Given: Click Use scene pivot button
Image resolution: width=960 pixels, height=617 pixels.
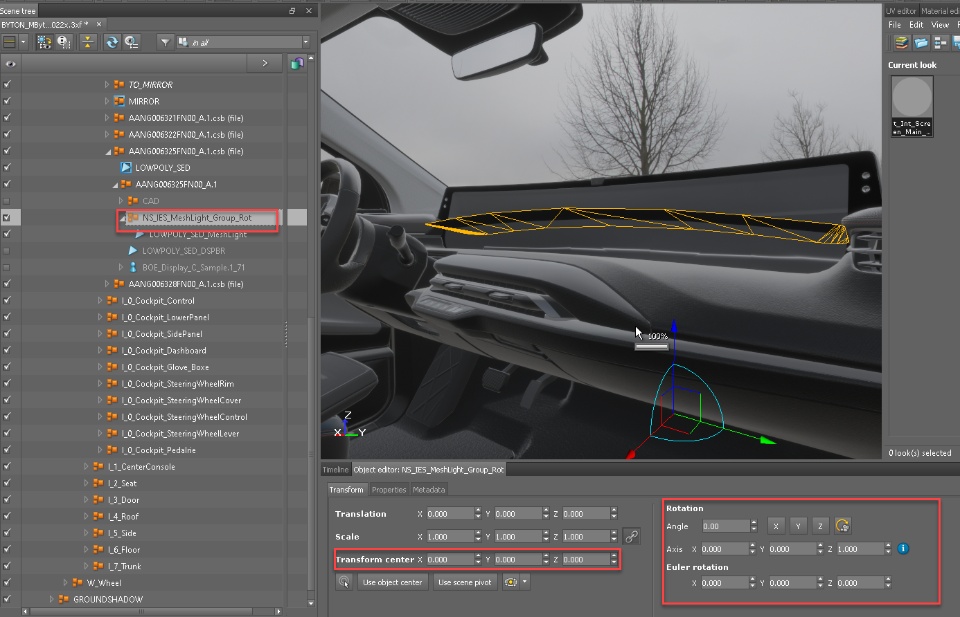Looking at the screenshot, I should (x=465, y=582).
